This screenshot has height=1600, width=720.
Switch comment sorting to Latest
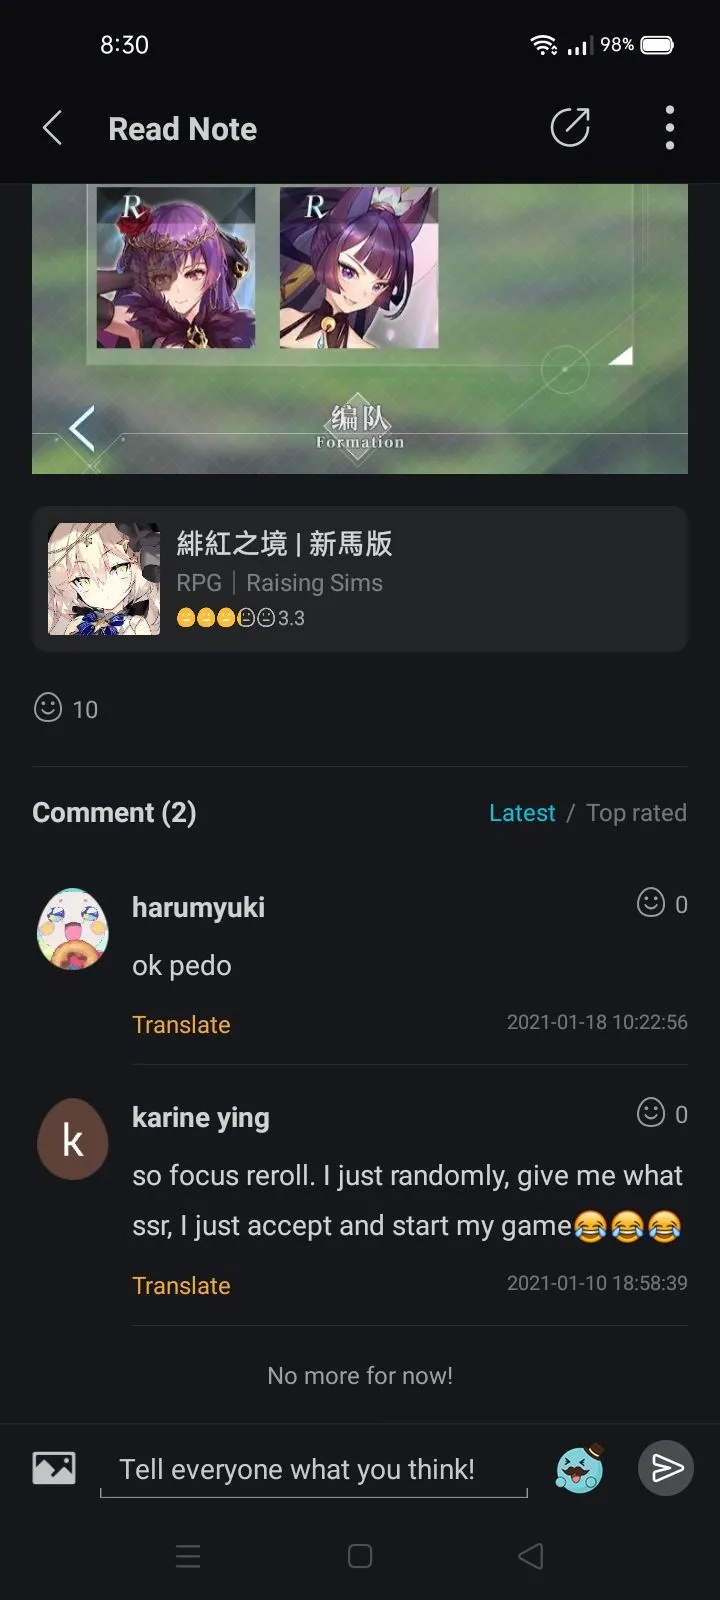522,813
